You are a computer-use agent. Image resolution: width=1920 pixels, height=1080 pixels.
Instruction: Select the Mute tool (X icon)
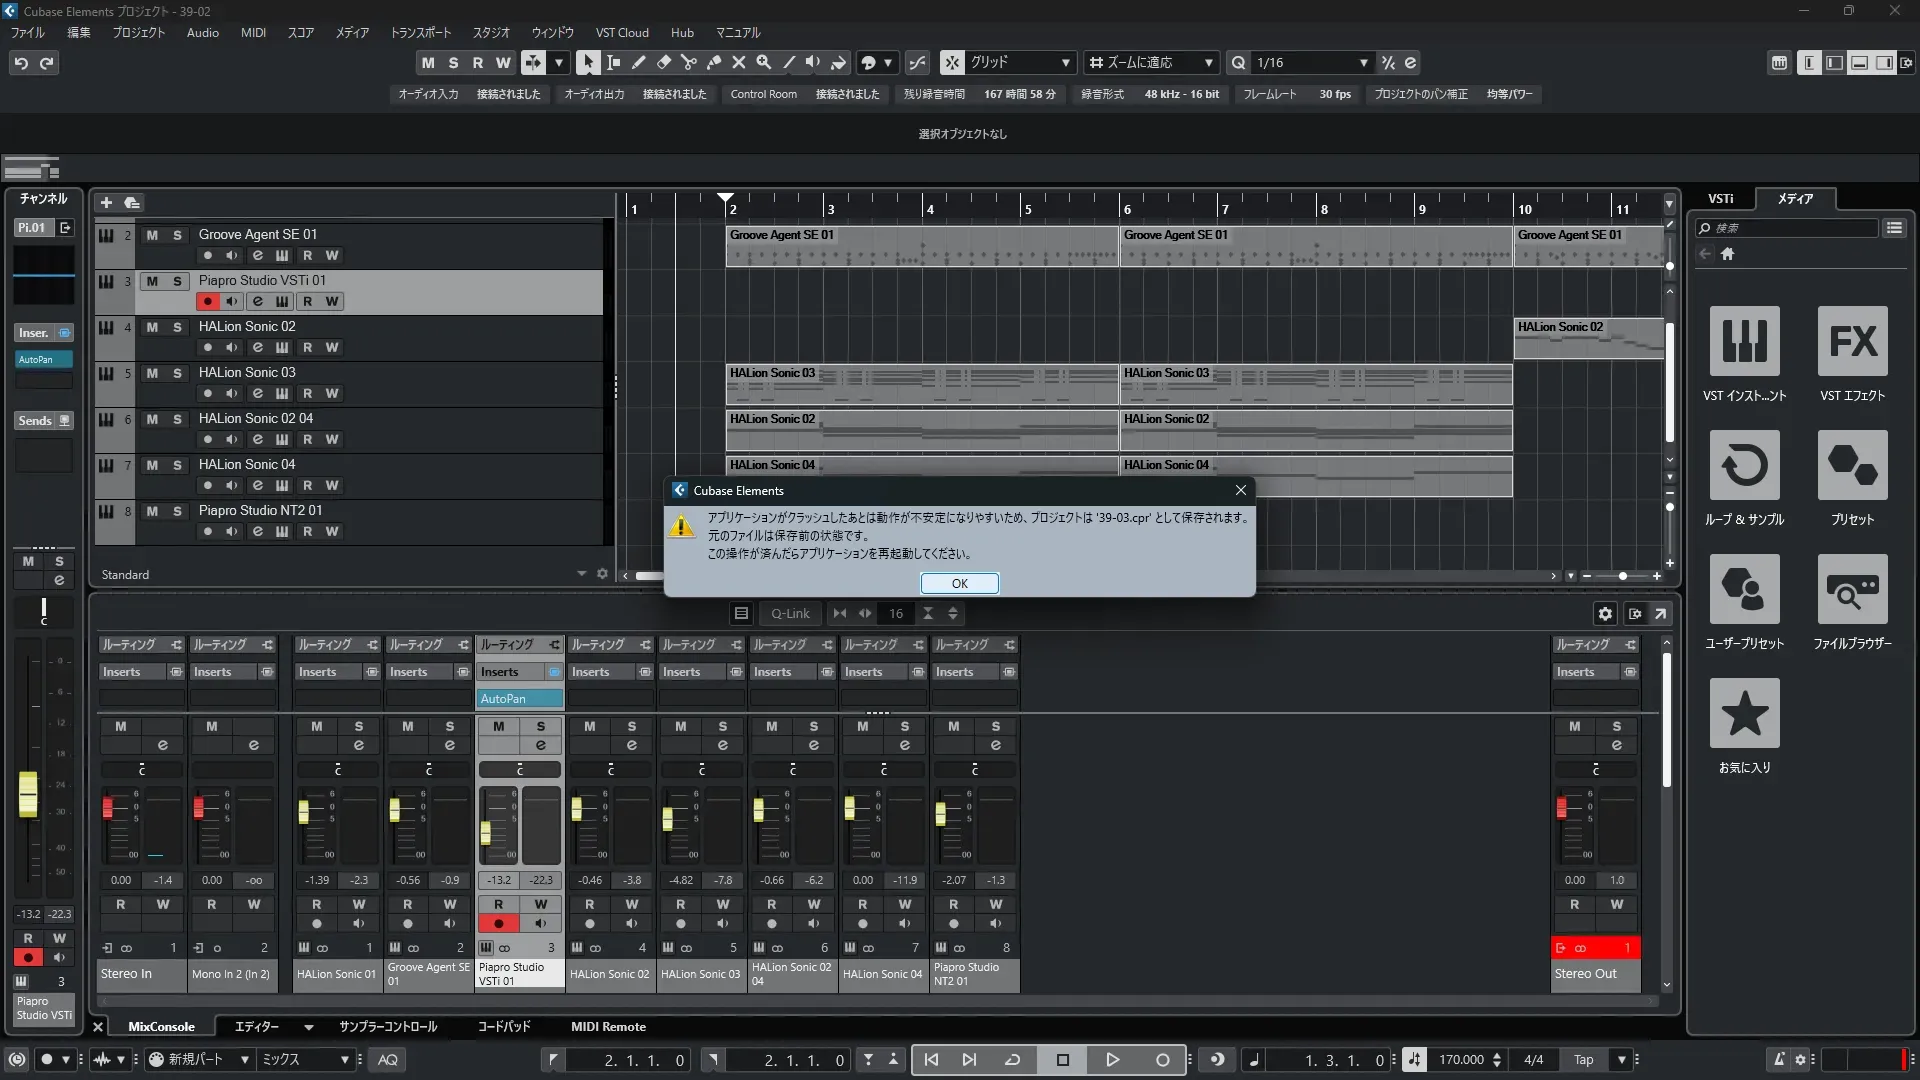coord(738,62)
